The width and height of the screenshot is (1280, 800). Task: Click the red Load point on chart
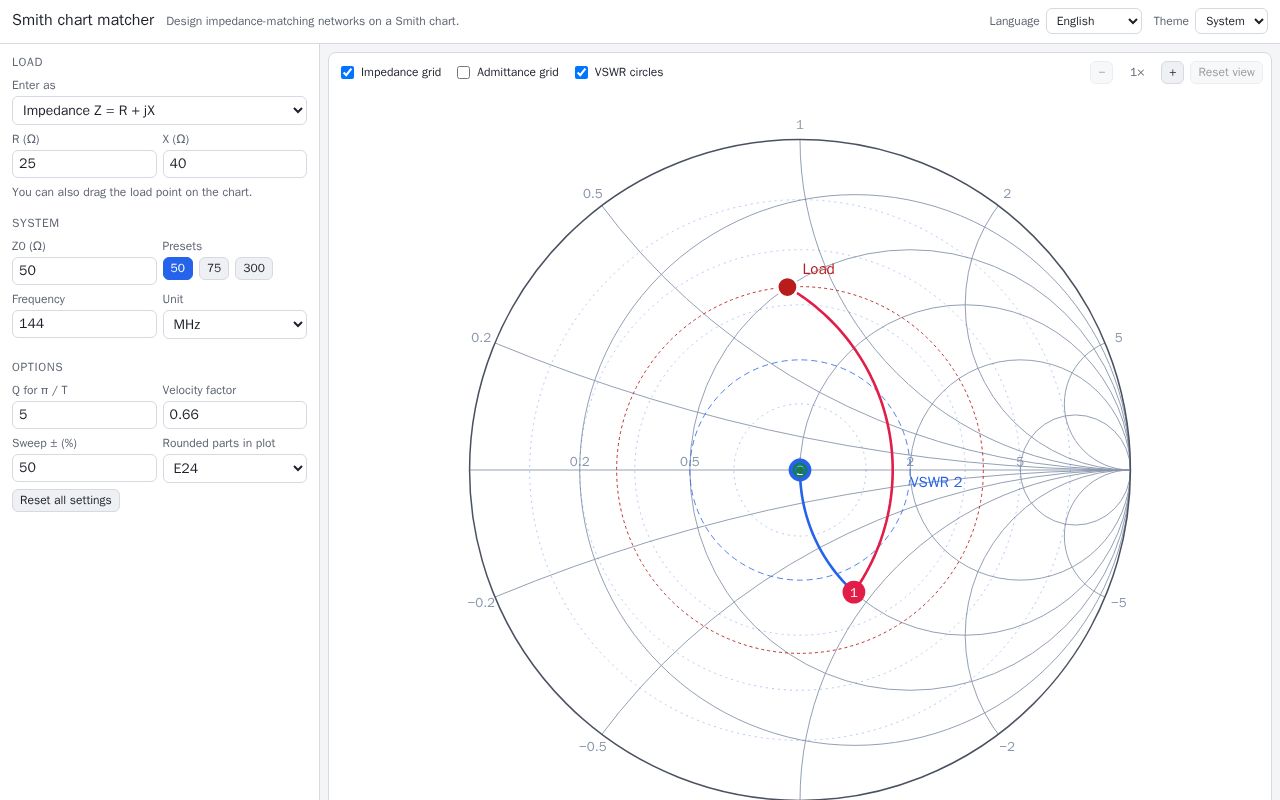pyautogui.click(x=787, y=287)
